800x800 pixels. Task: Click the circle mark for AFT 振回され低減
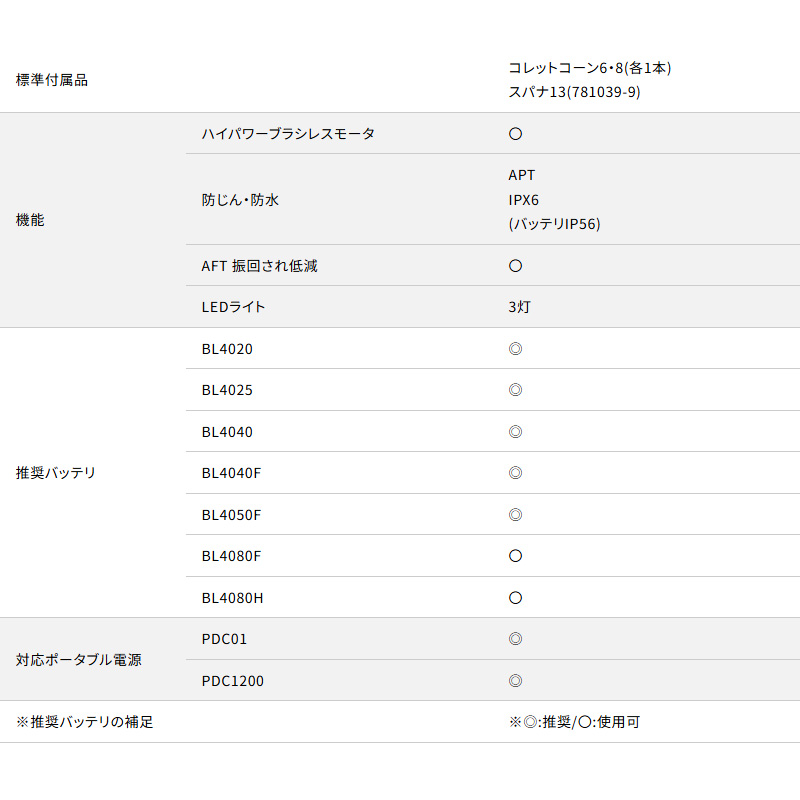(x=515, y=266)
